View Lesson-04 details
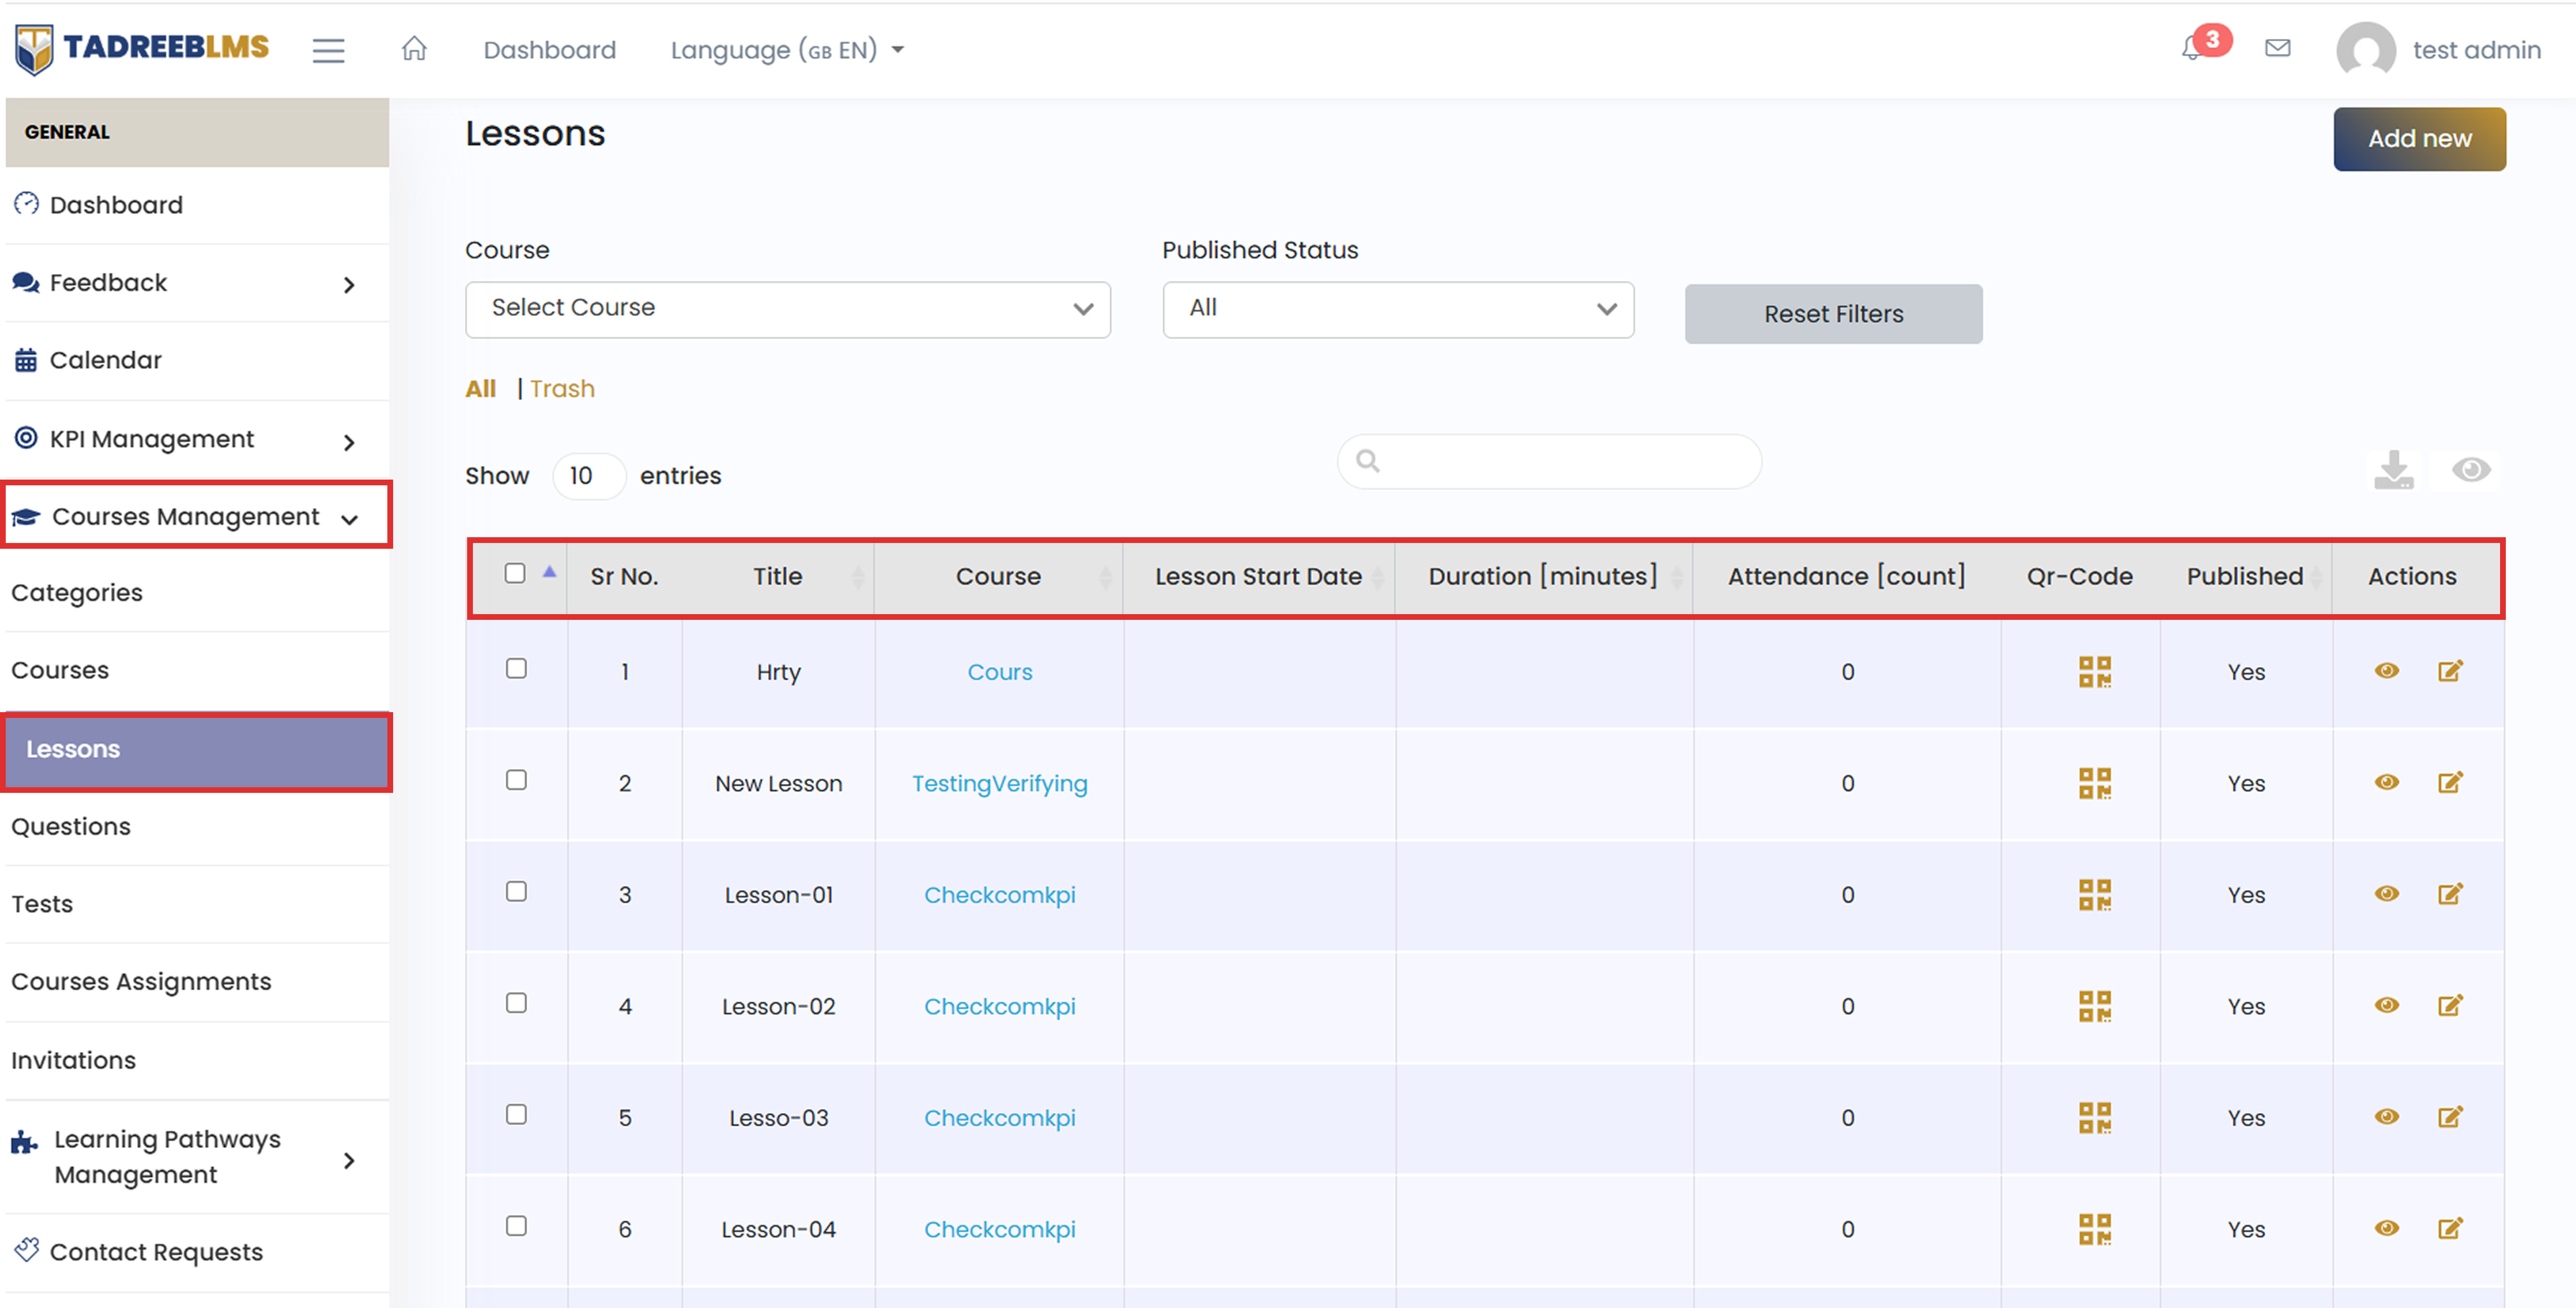This screenshot has height=1308, width=2576. [x=2387, y=1228]
